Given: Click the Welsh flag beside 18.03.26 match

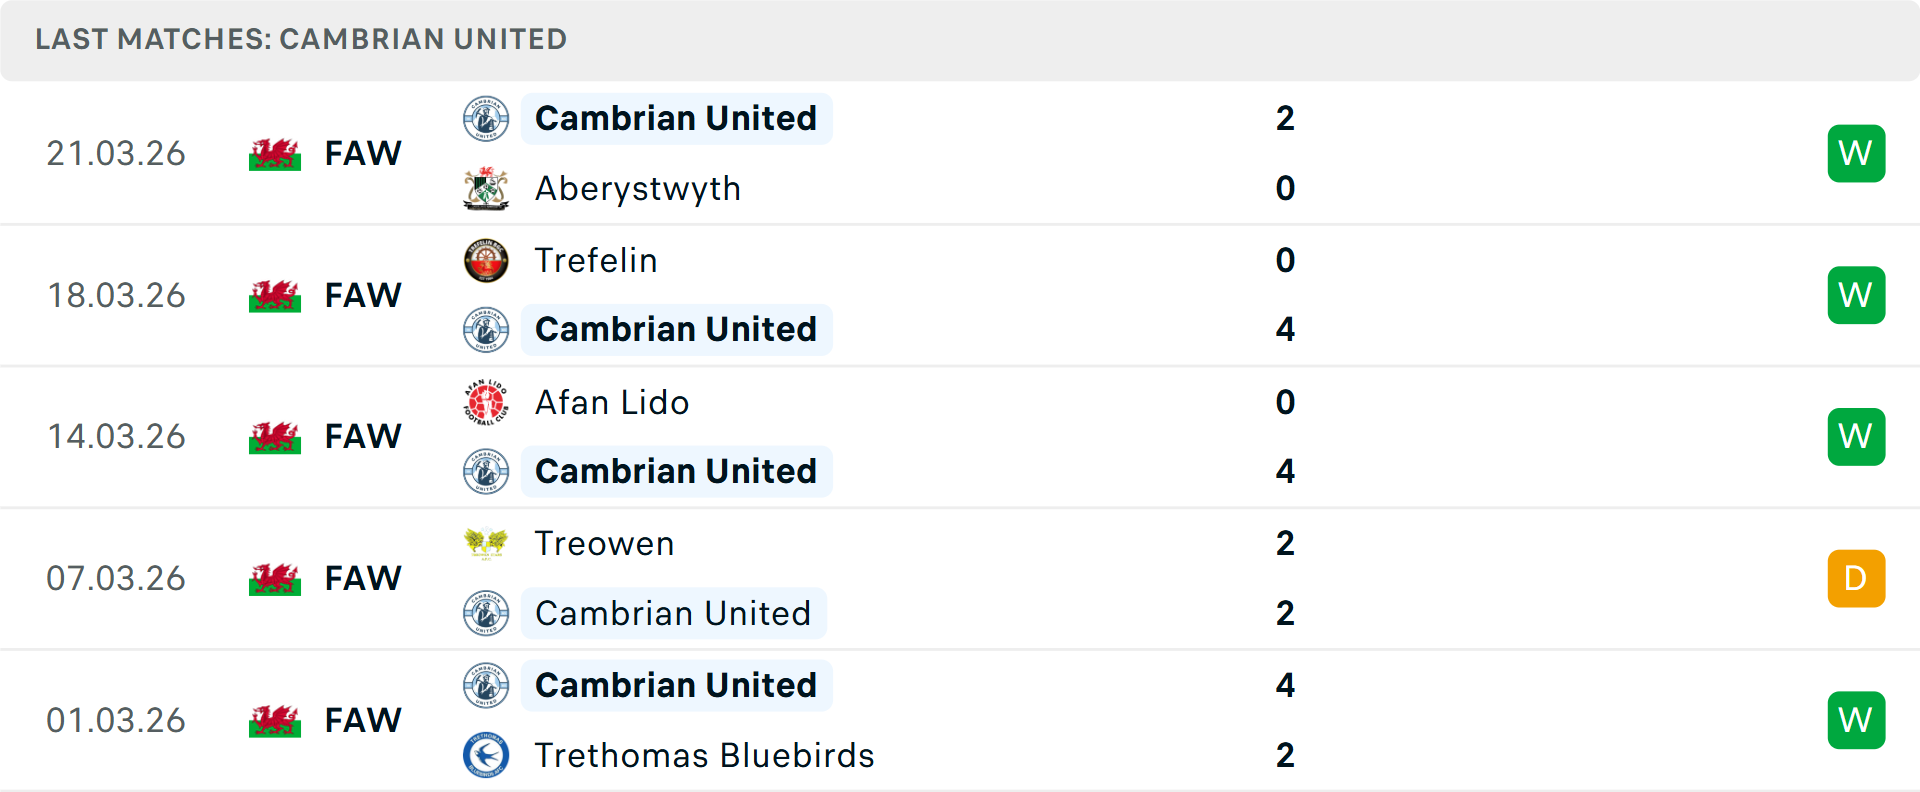Looking at the screenshot, I should 275,296.
